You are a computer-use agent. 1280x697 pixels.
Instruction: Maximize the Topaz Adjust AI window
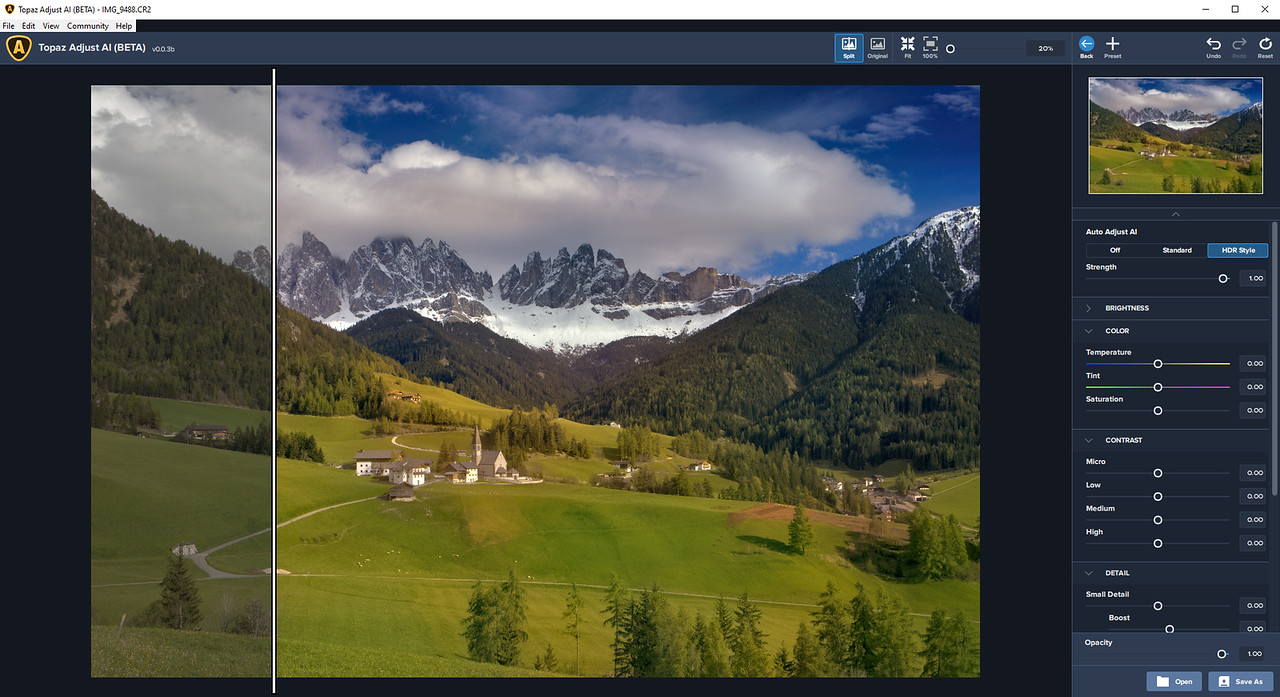pyautogui.click(x=1235, y=9)
